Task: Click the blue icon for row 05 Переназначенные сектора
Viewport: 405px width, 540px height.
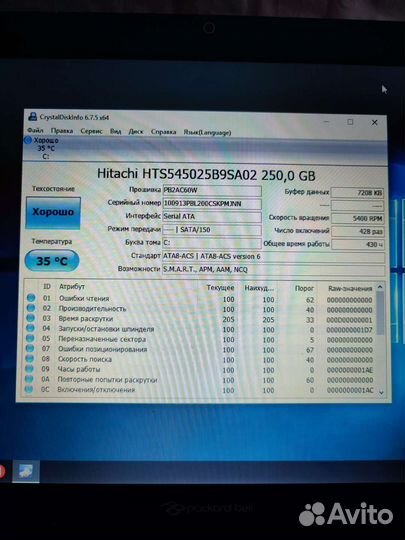Action: 30,338
